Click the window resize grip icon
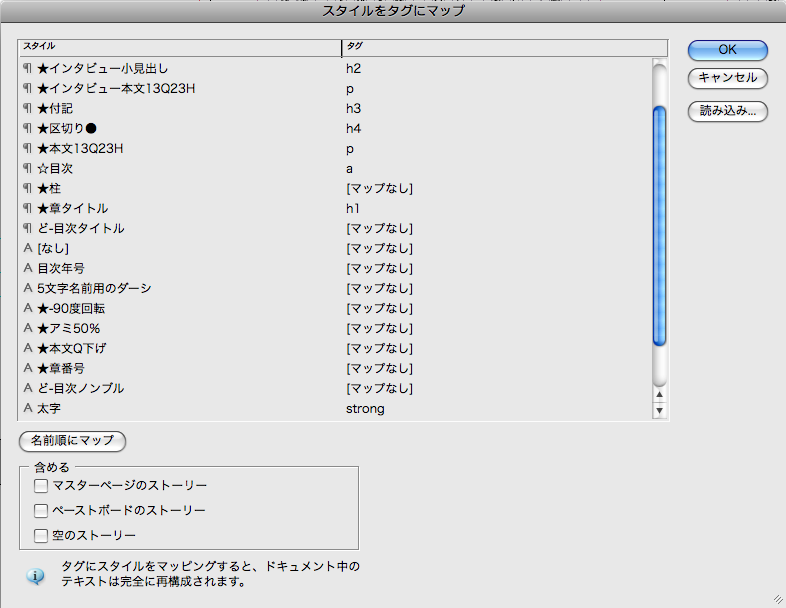 [x=778, y=599]
